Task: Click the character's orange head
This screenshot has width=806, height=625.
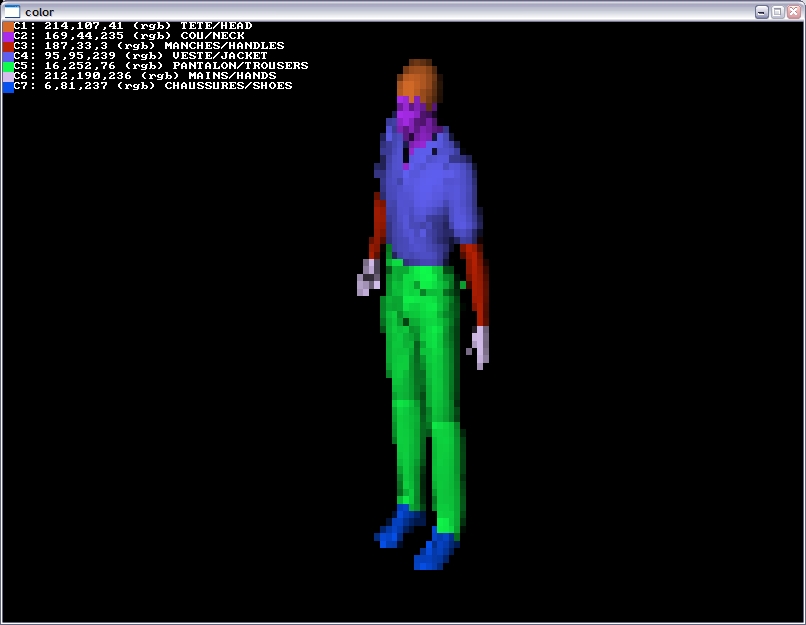Action: pos(418,80)
